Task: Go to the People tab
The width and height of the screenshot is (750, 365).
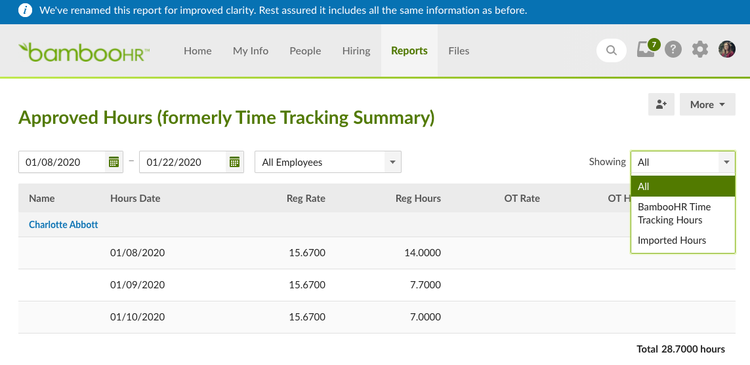Action: 305,51
